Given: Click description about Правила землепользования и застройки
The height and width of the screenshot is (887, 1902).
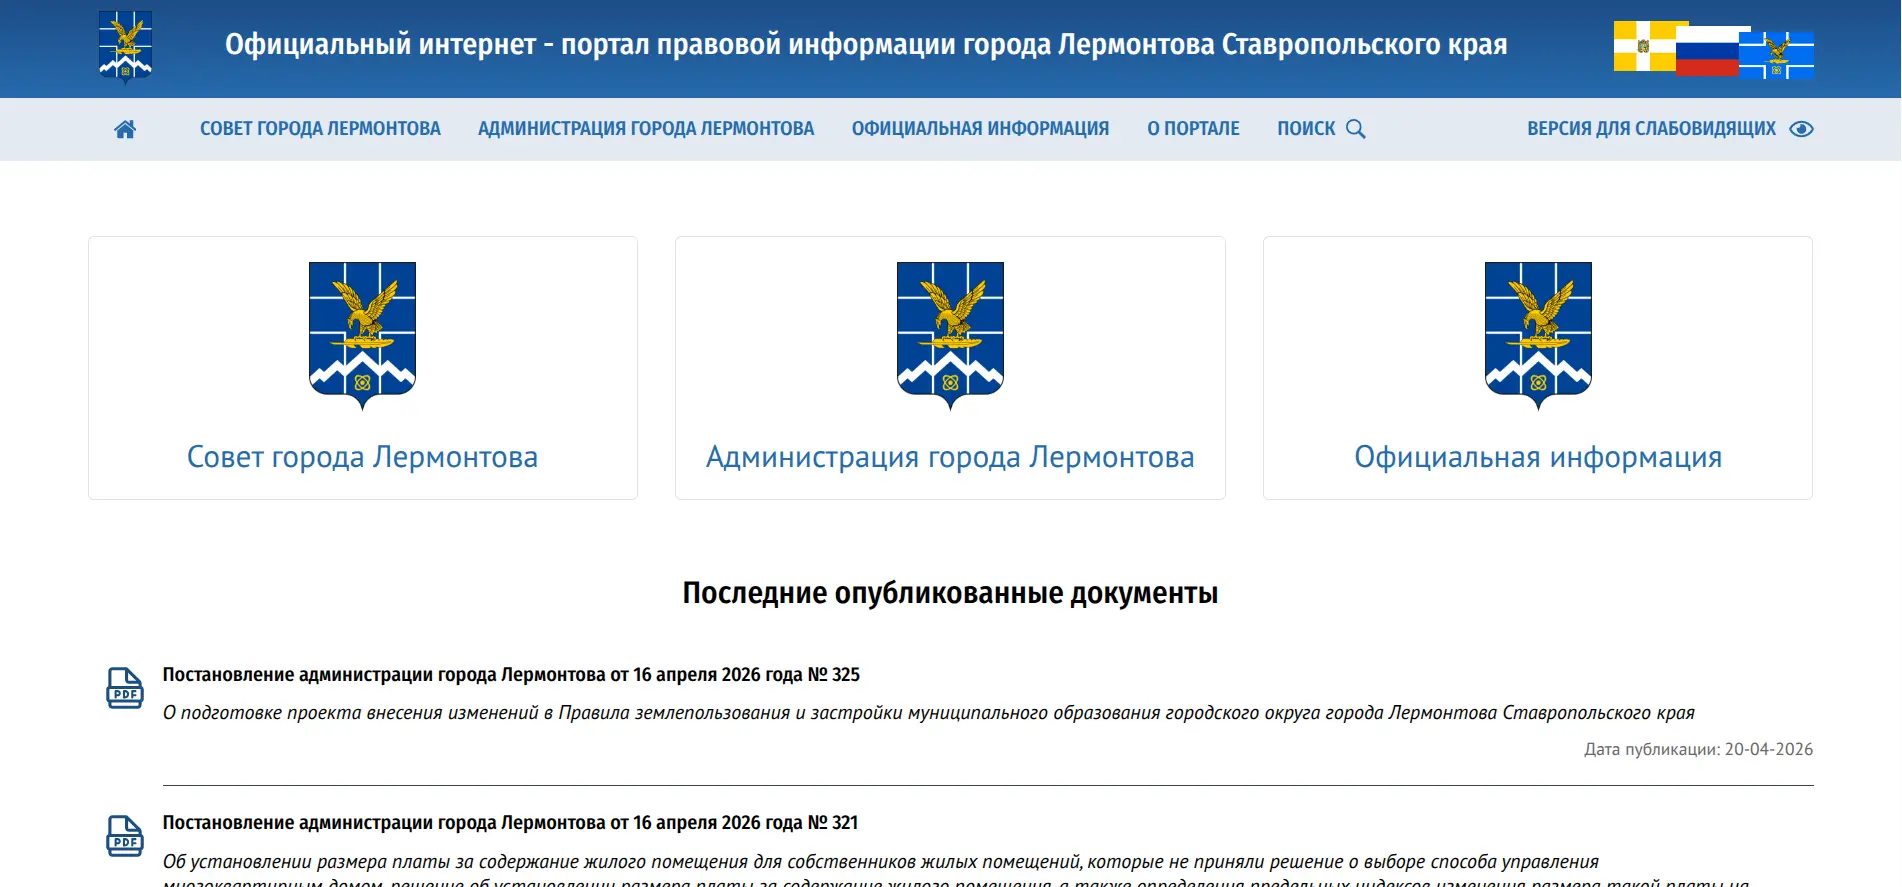Looking at the screenshot, I should pyautogui.click(x=929, y=713).
